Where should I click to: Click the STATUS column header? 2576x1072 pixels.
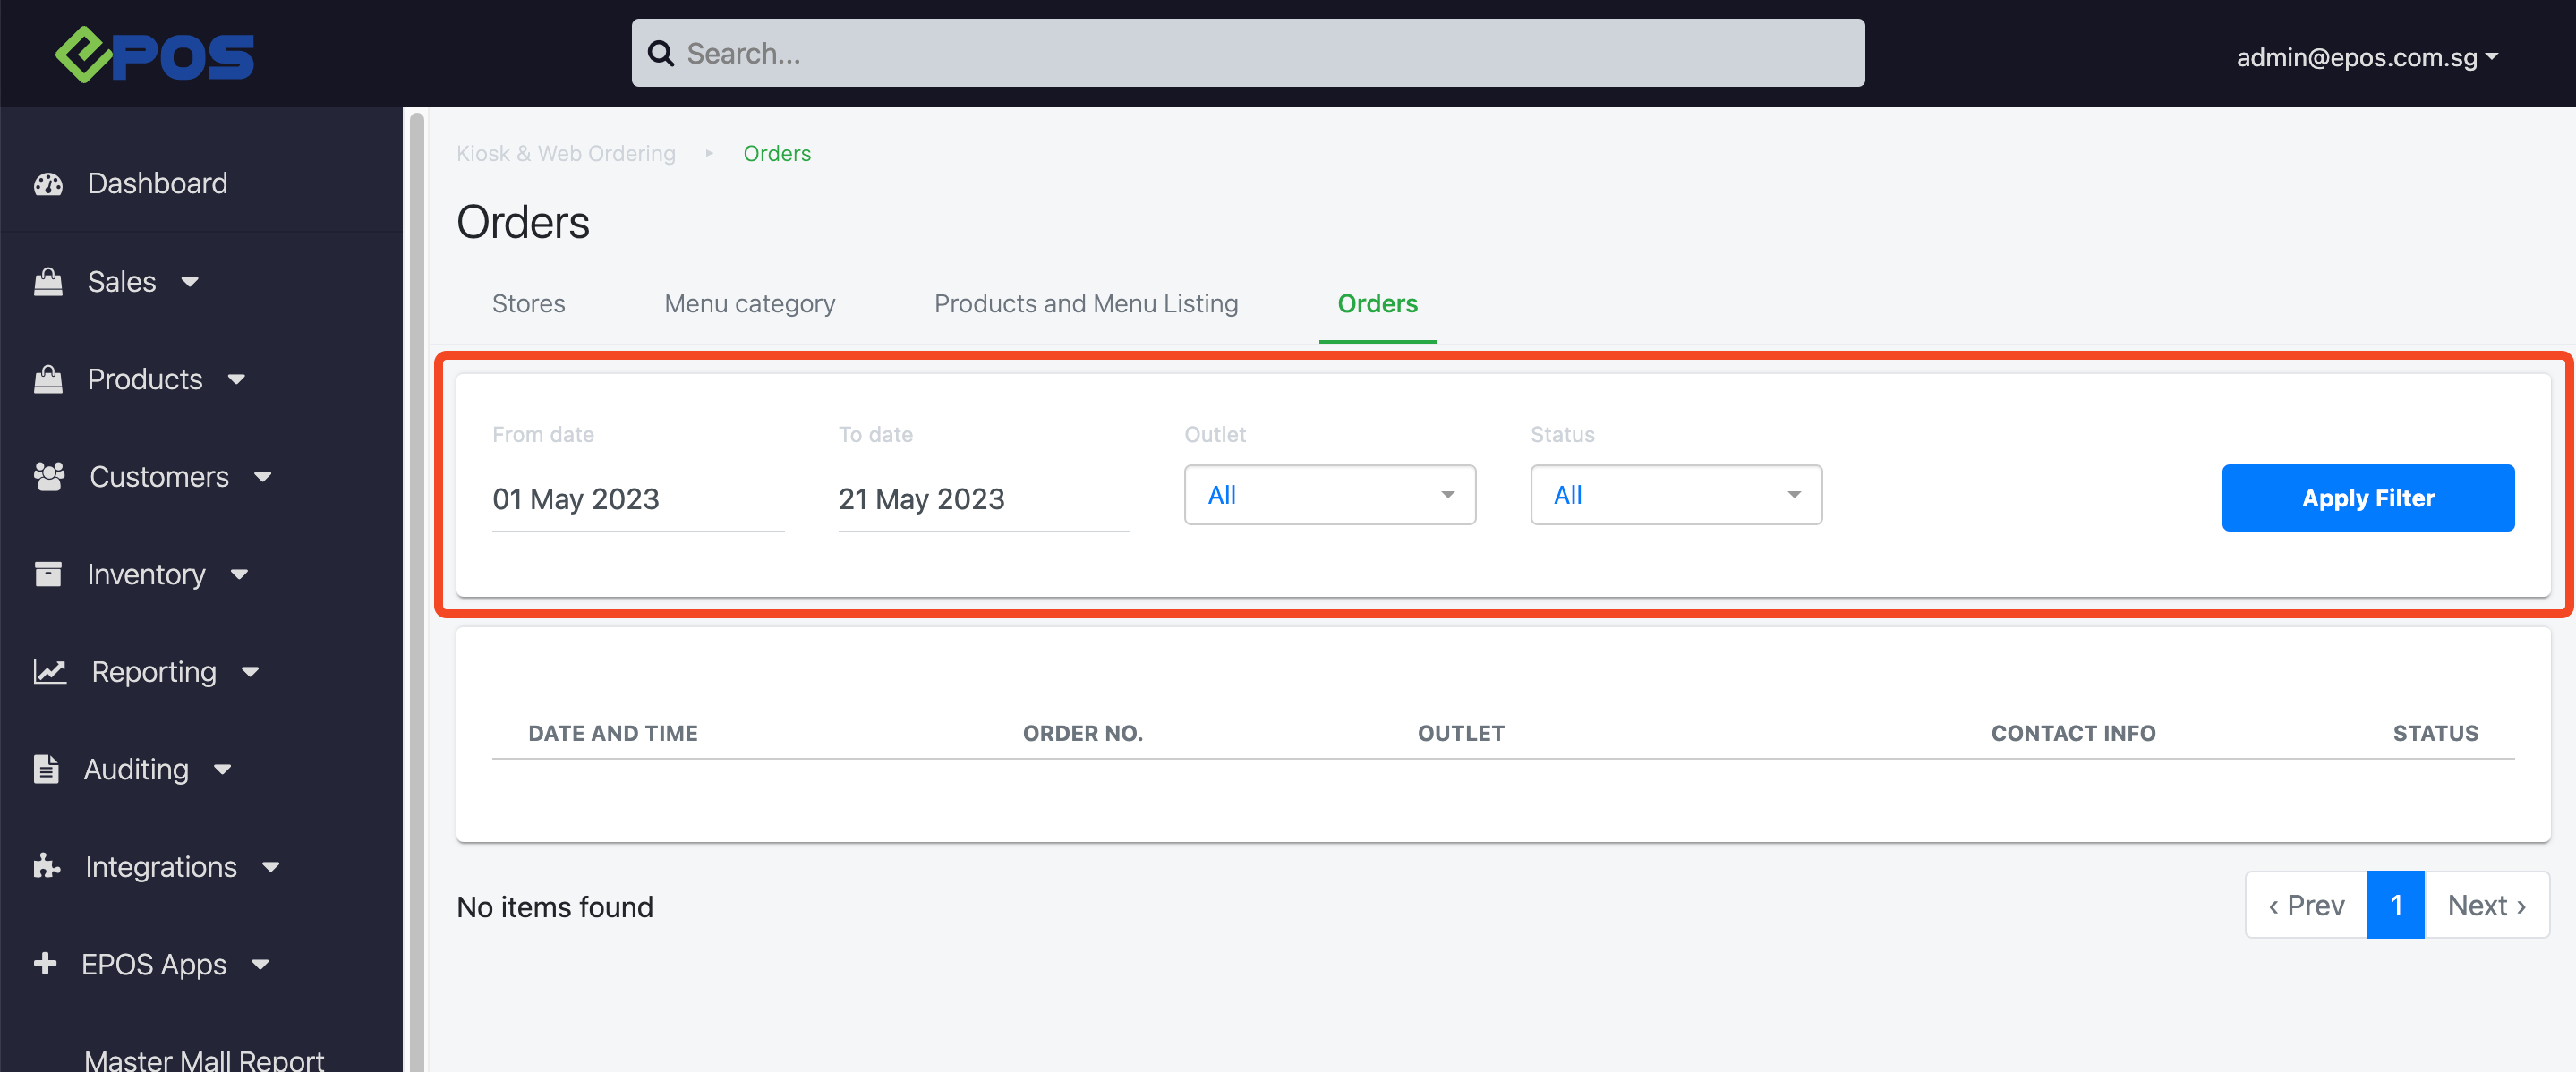[x=2436, y=734]
